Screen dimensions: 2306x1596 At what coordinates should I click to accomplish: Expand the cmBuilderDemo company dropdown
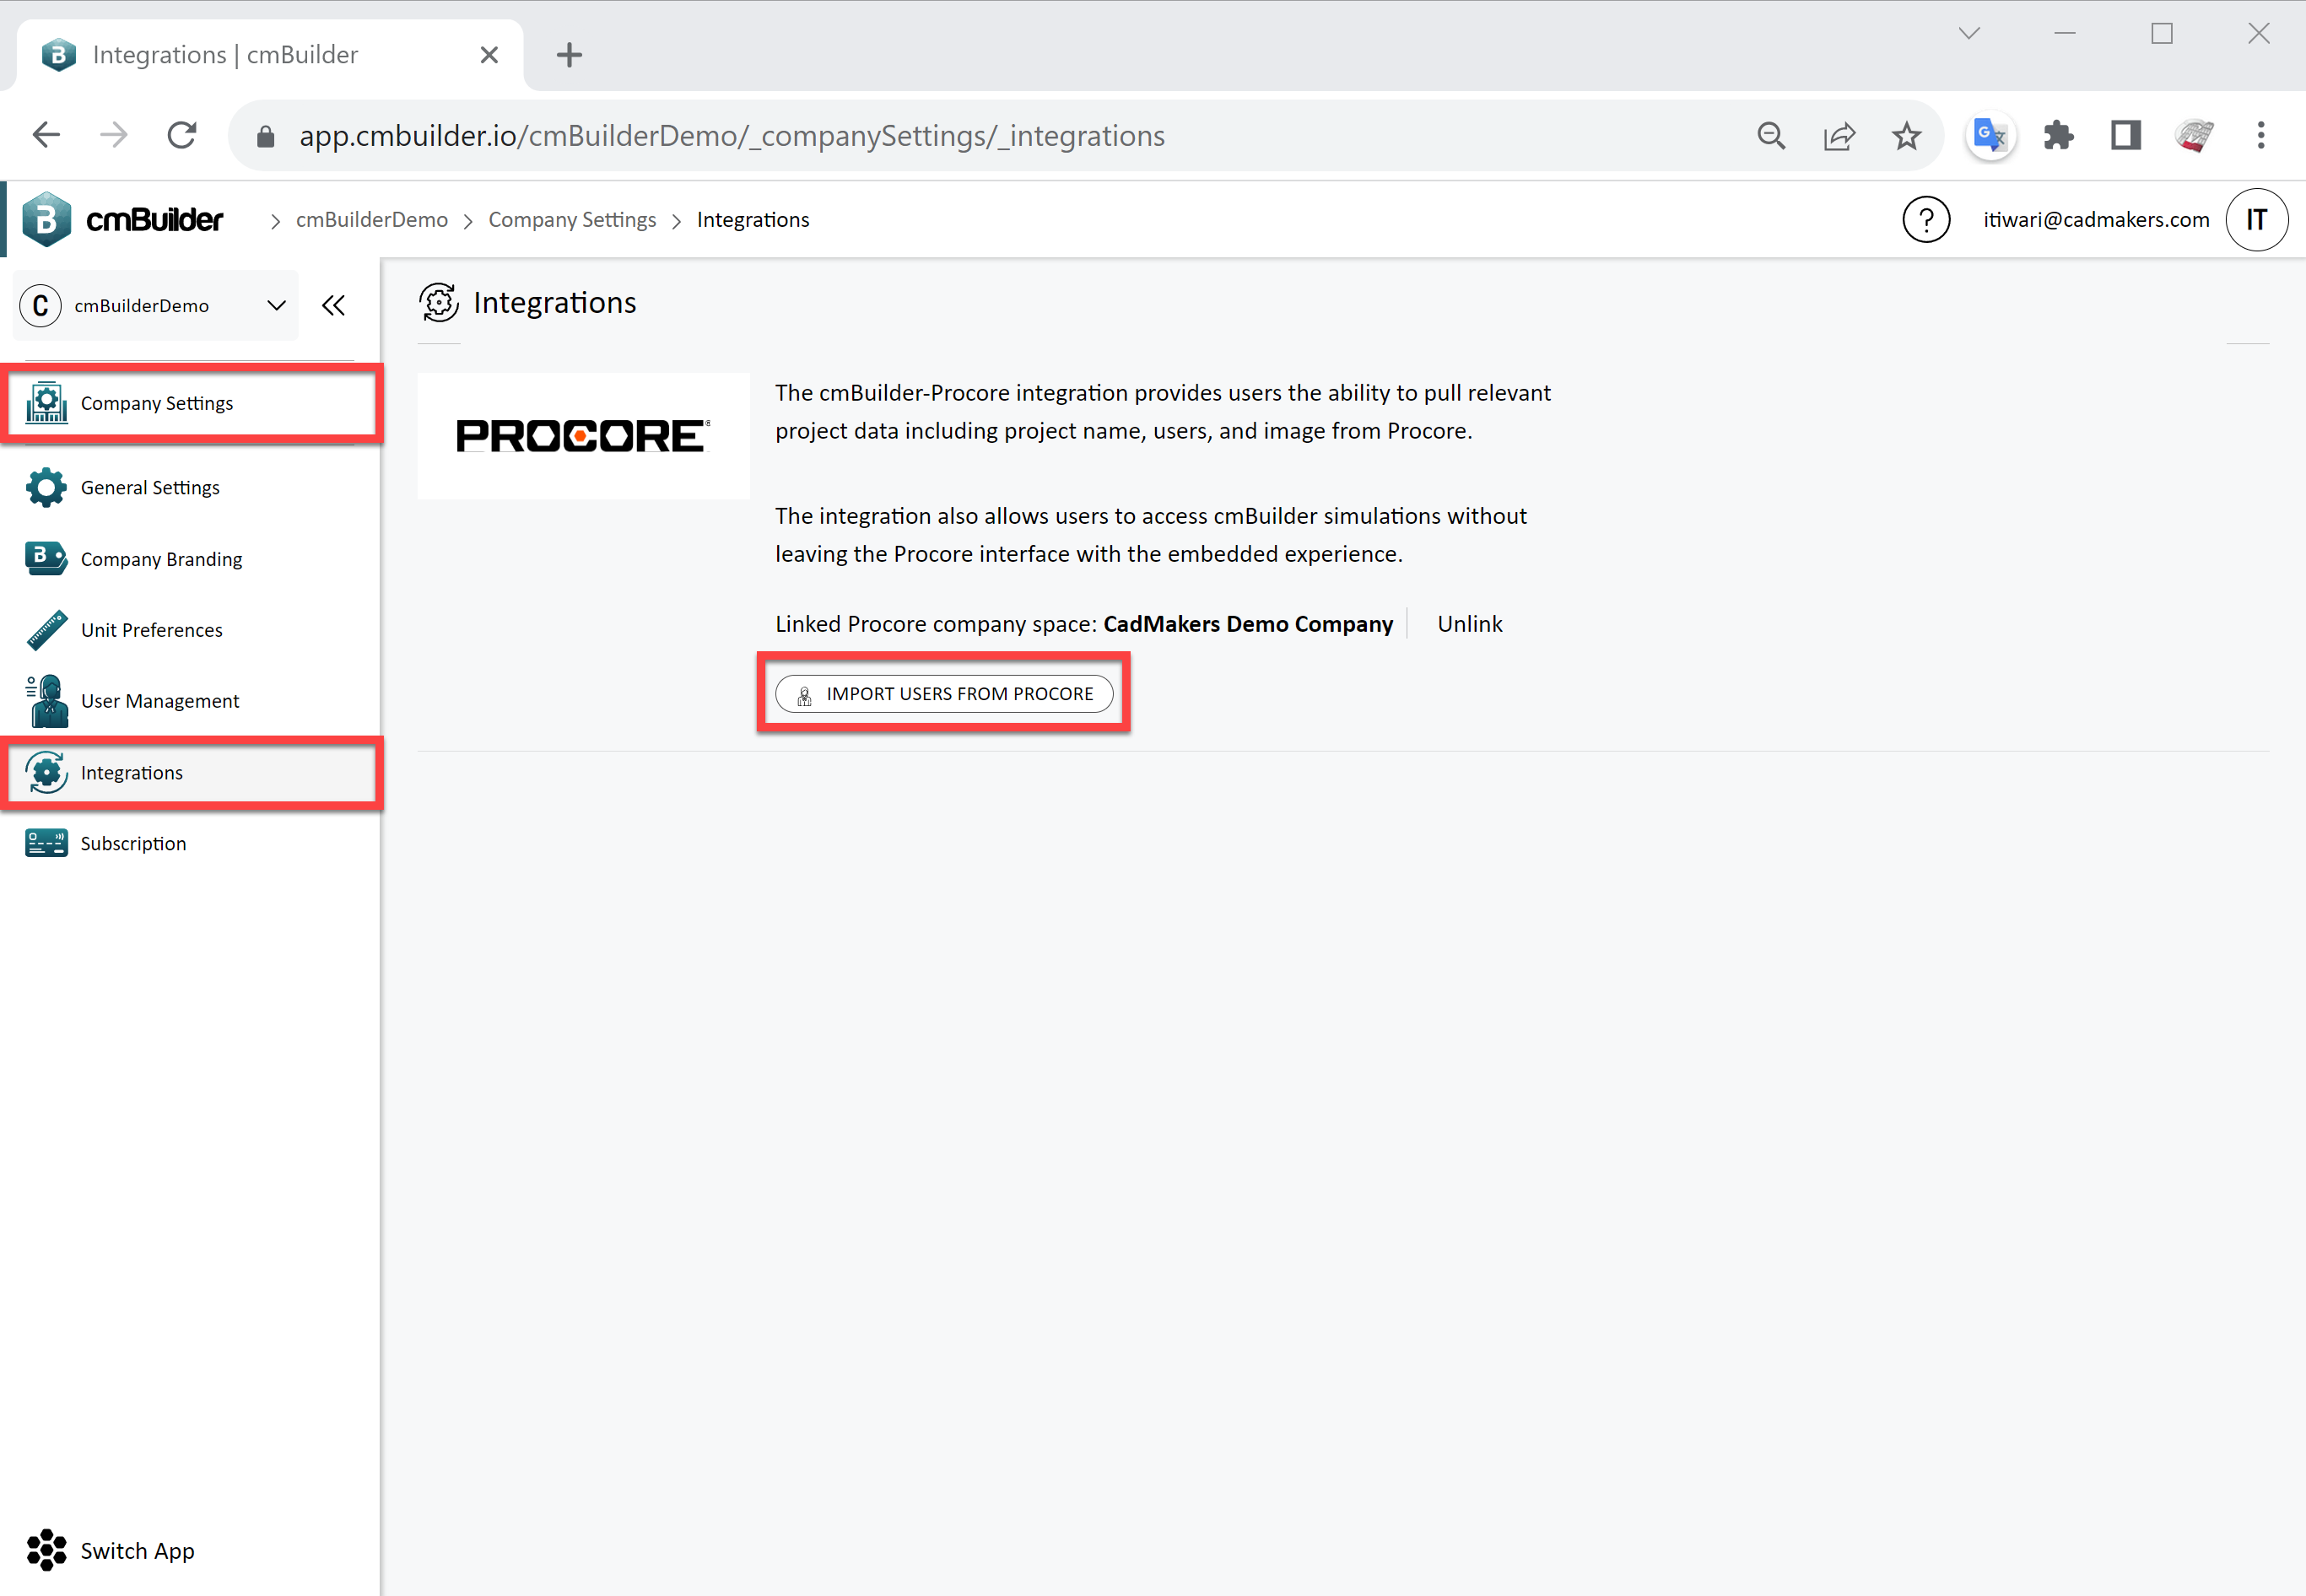tap(156, 305)
